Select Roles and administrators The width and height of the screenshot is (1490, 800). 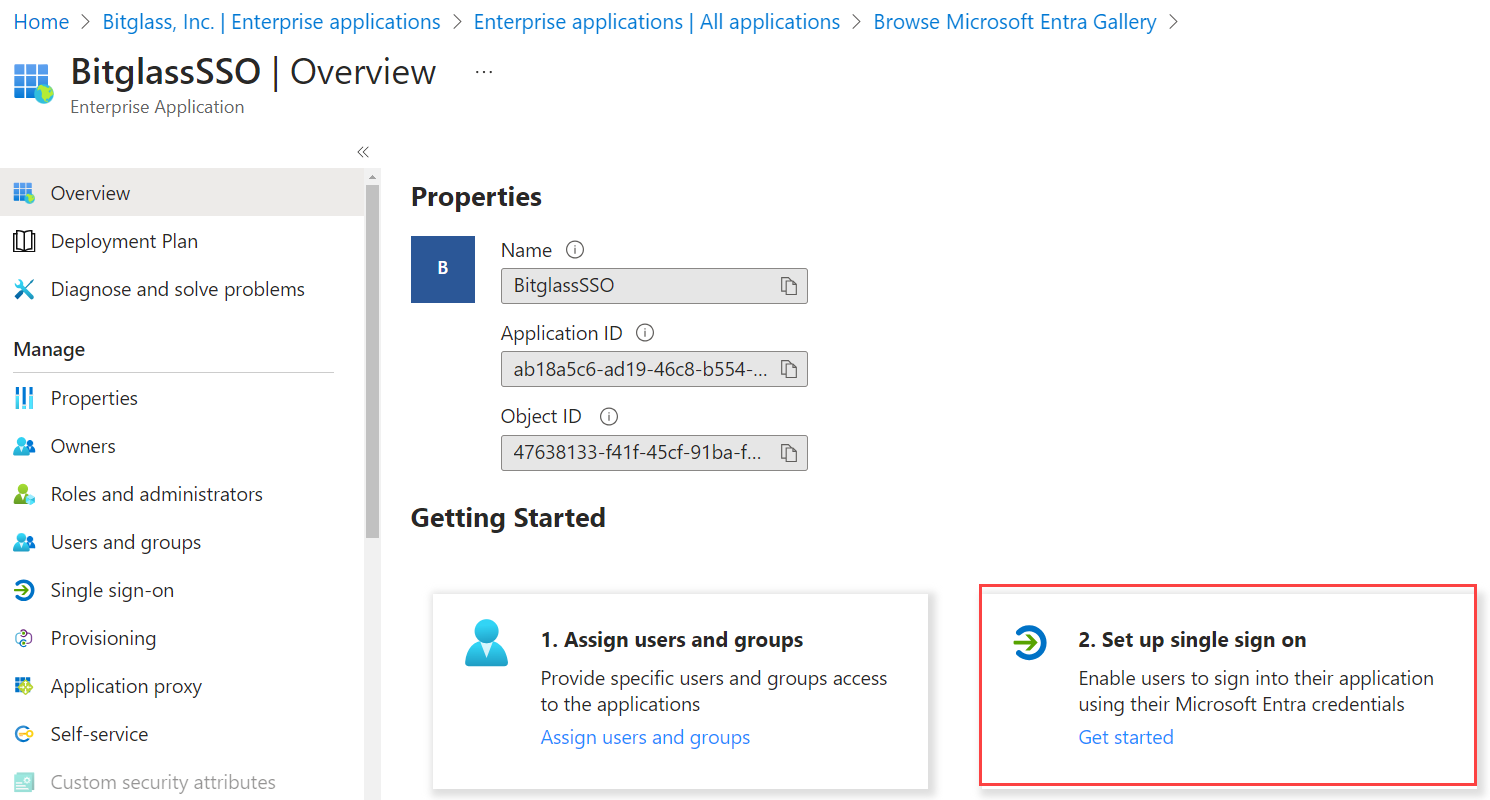point(156,493)
